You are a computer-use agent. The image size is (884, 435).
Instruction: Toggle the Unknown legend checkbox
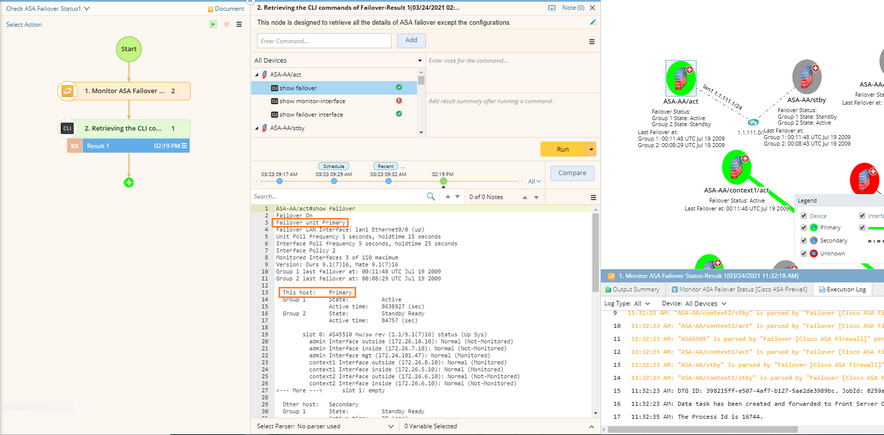(803, 253)
